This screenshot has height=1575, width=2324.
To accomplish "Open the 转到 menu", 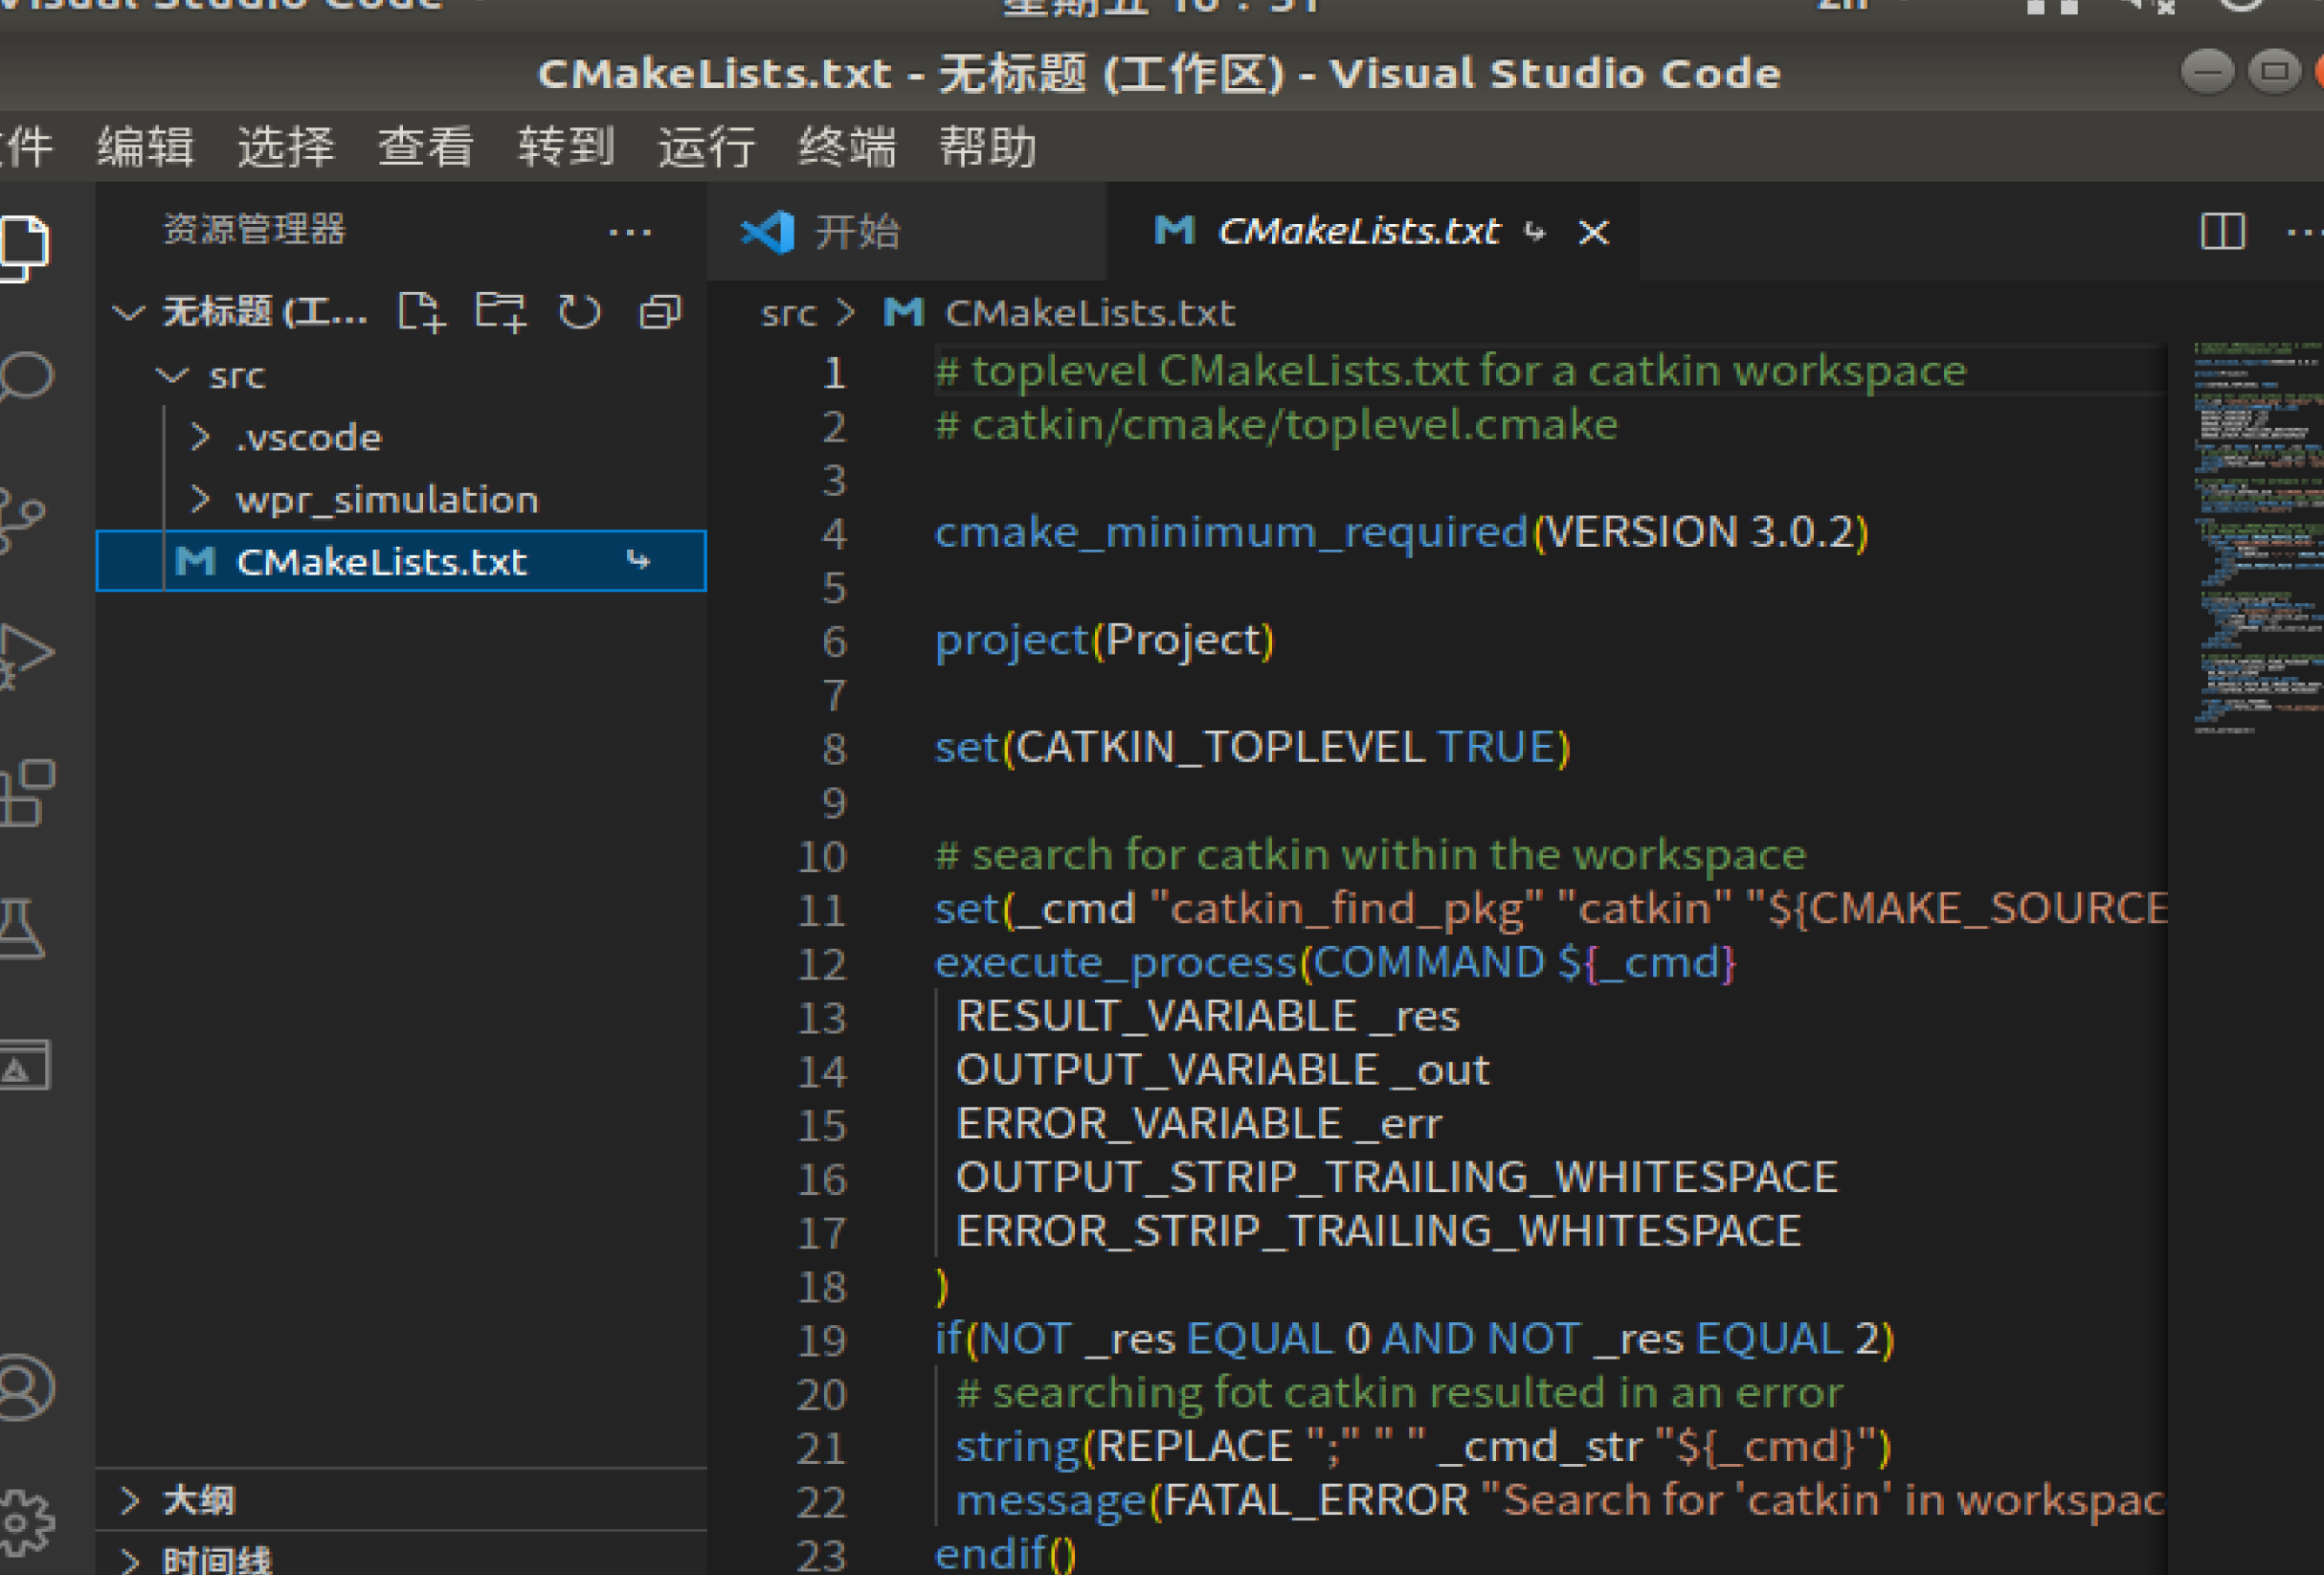I will point(566,147).
